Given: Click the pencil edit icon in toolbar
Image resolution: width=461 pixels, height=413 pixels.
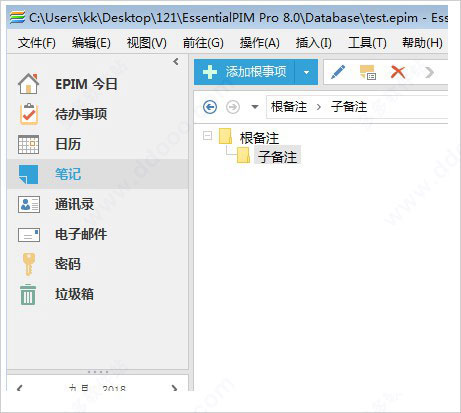Looking at the screenshot, I should coord(338,72).
